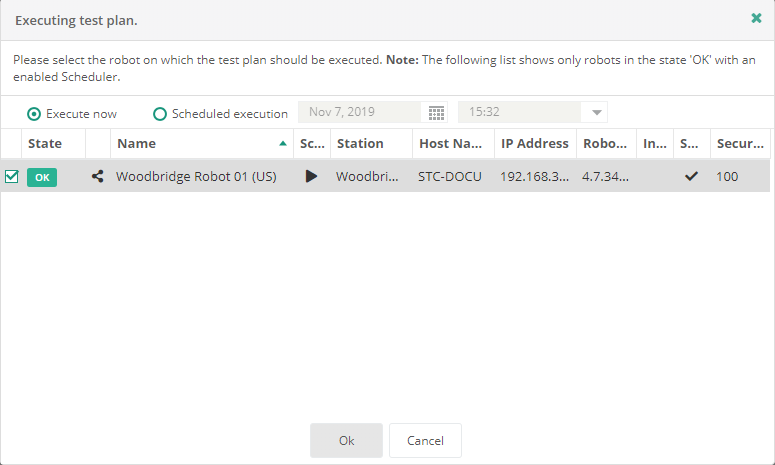
Task: Confirm with the Ok button
Action: click(346, 440)
